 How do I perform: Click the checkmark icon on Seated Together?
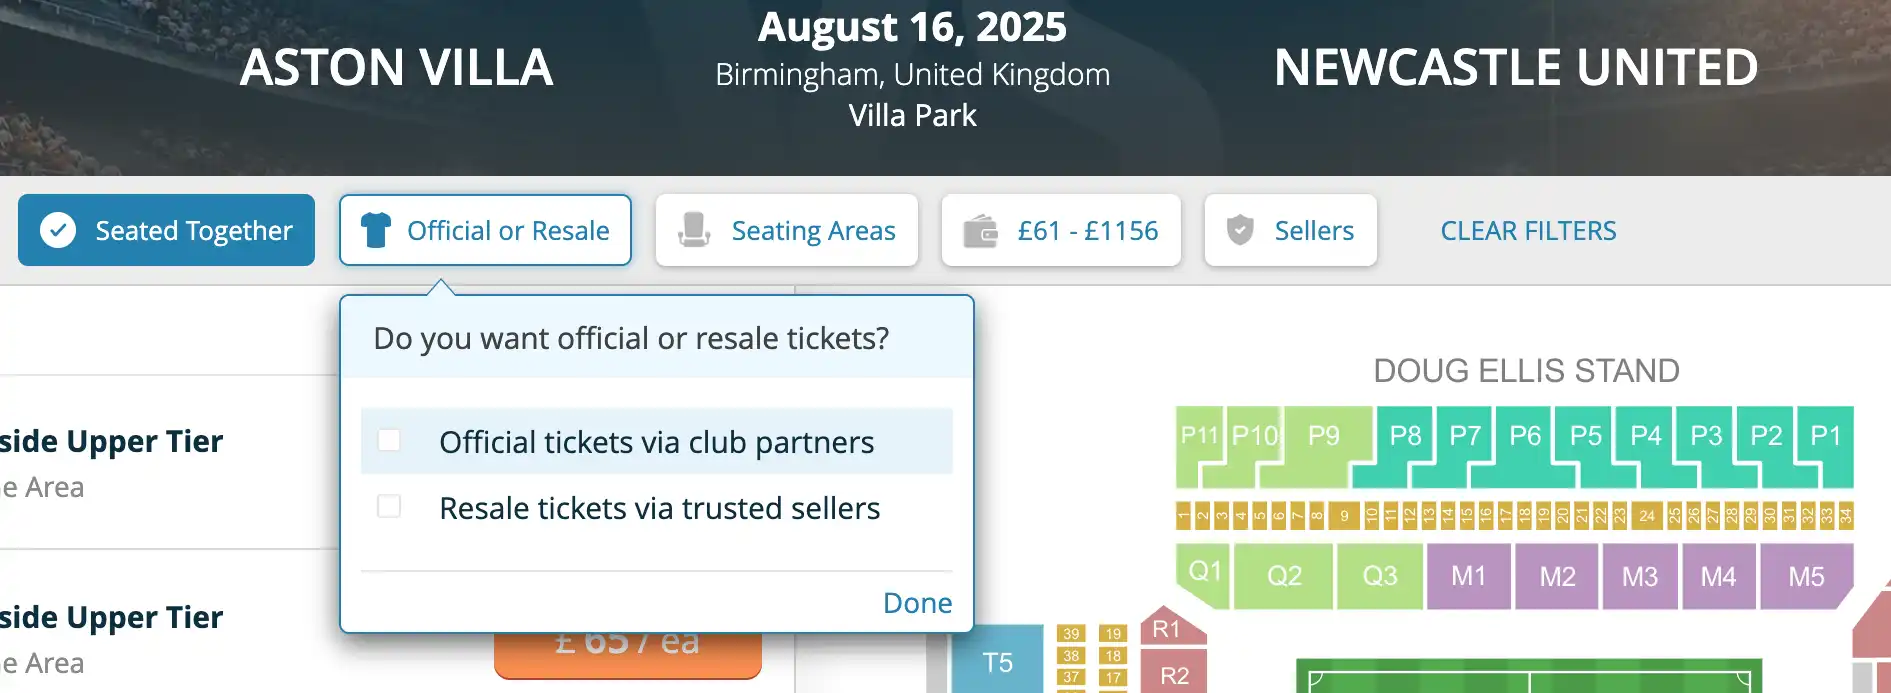pyautogui.click(x=58, y=230)
